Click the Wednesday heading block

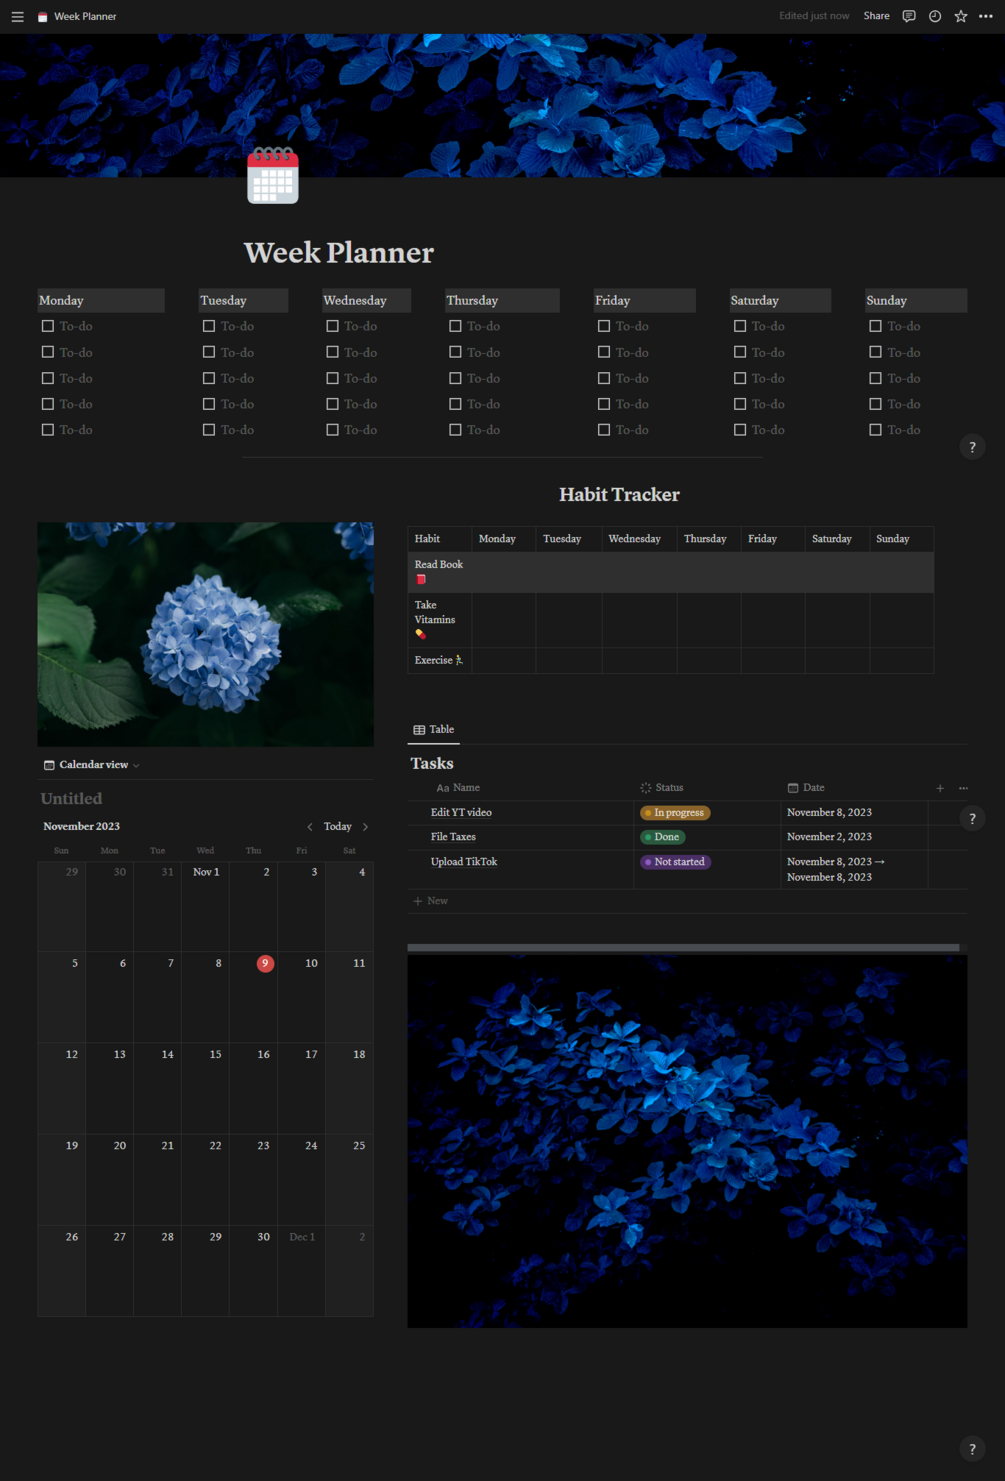click(366, 300)
